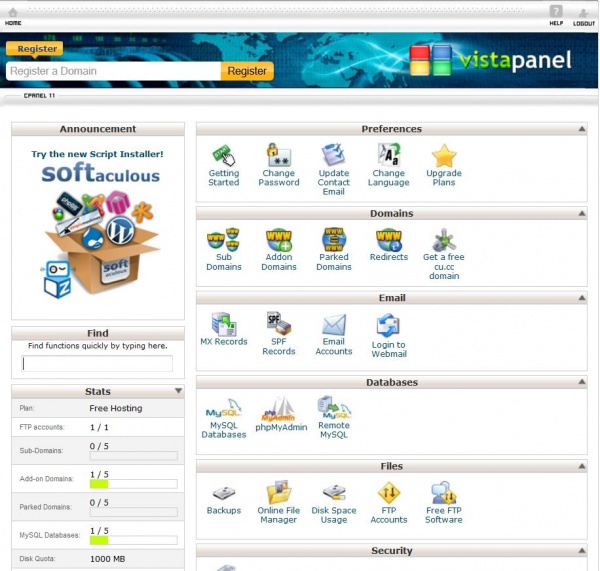Viewport: 600px width, 571px height.
Task: Select the Register tab above the domain field
Action: [35, 49]
